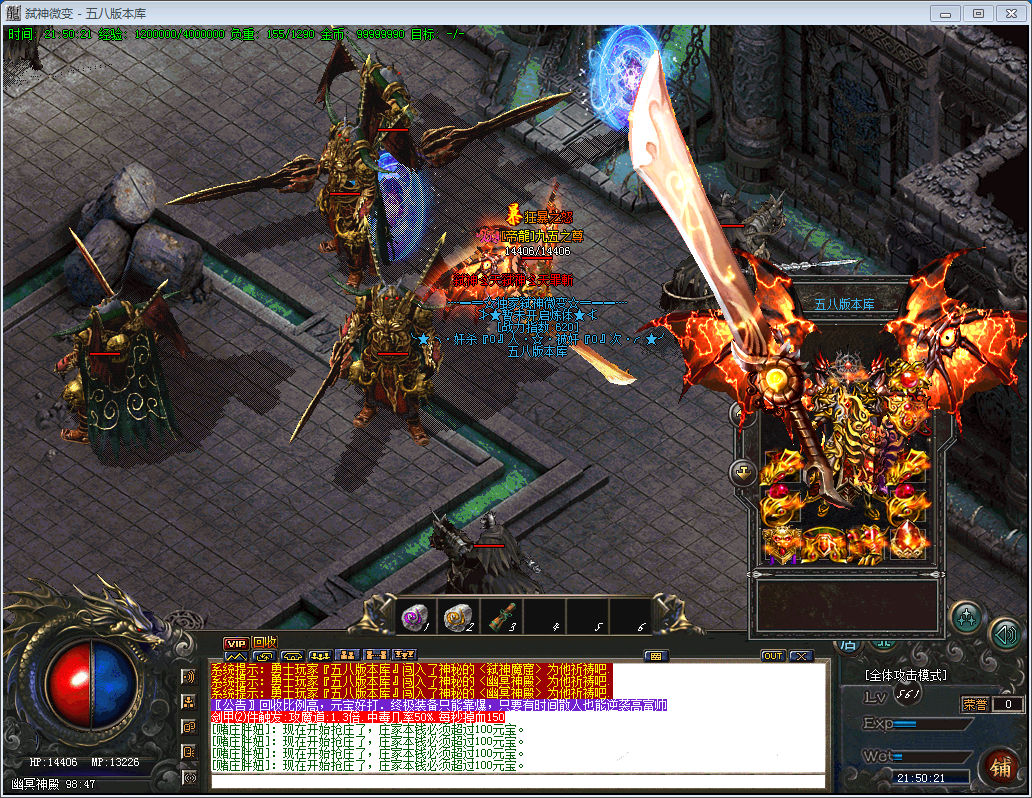1032x798 pixels.
Task: Click the X button beside OUT
Action: [x=801, y=656]
